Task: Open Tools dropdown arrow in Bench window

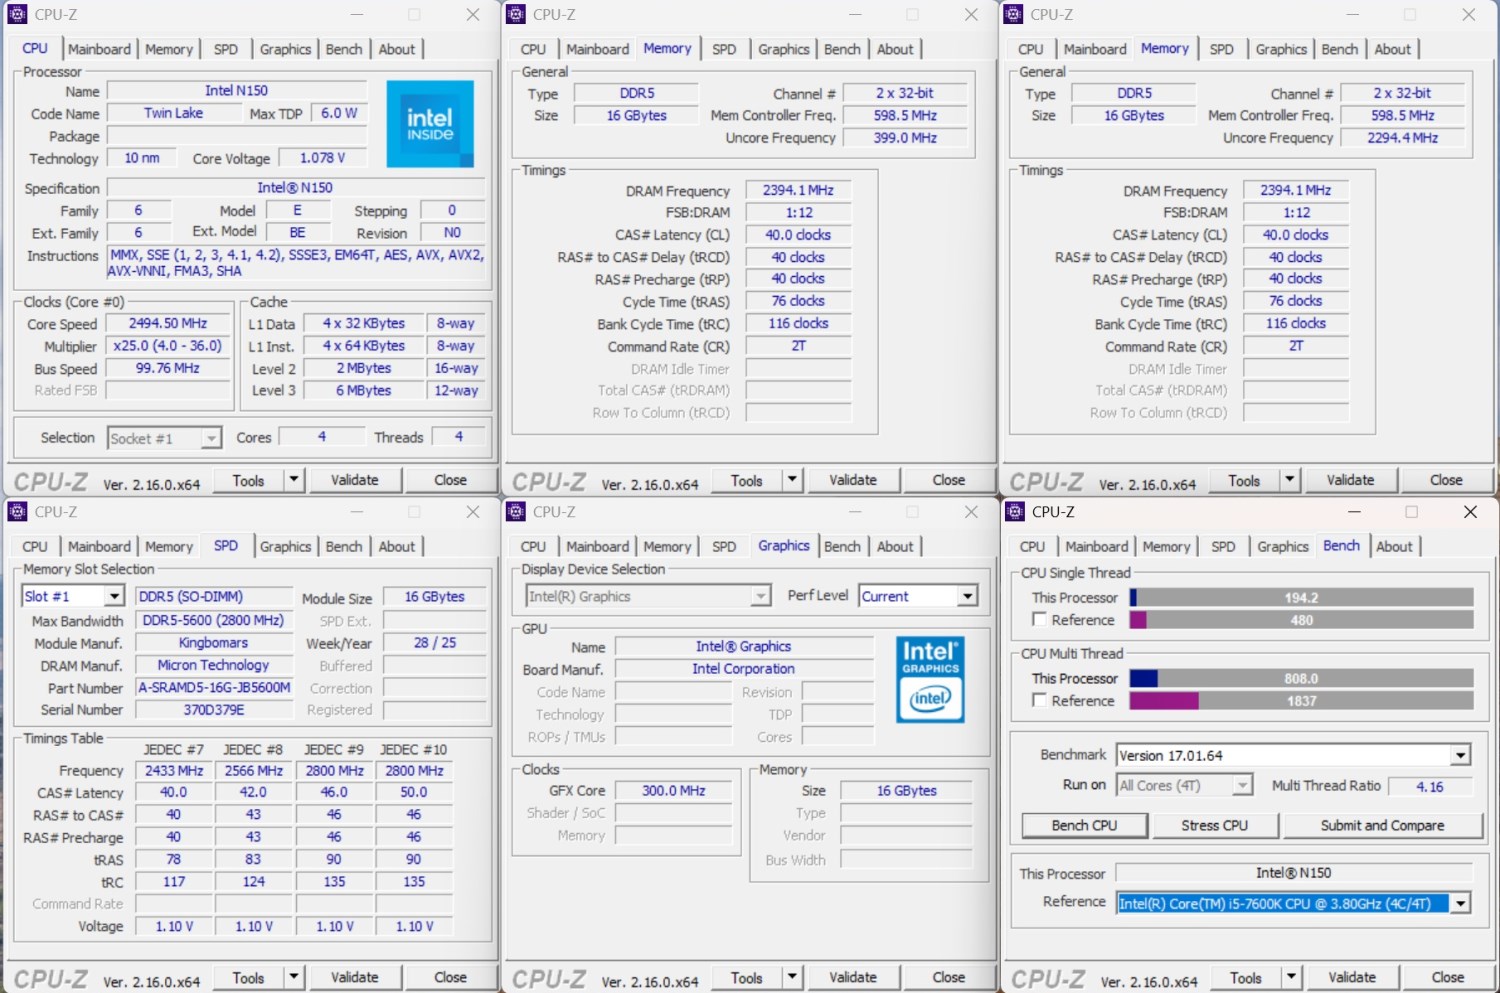Action: click(1291, 978)
